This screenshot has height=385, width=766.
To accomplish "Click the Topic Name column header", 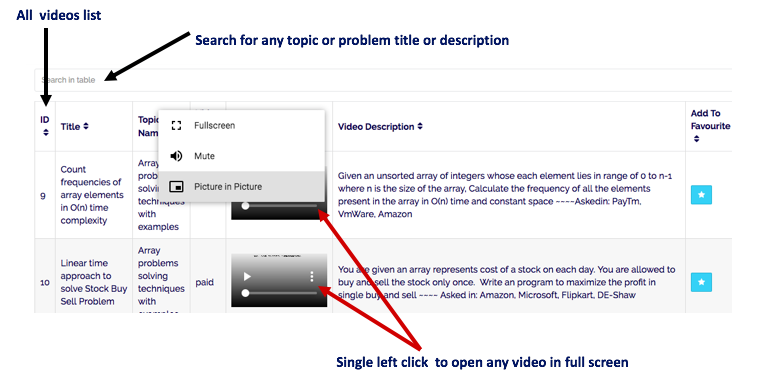I will (148, 126).
